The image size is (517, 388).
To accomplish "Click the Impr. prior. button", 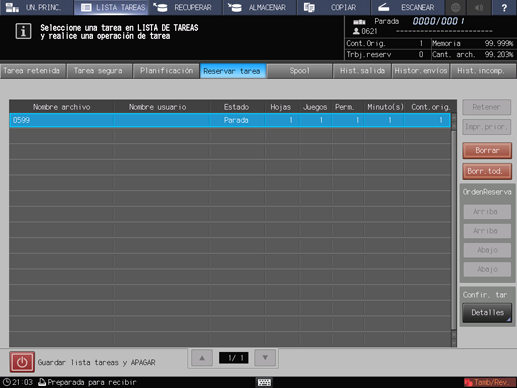I will point(487,127).
